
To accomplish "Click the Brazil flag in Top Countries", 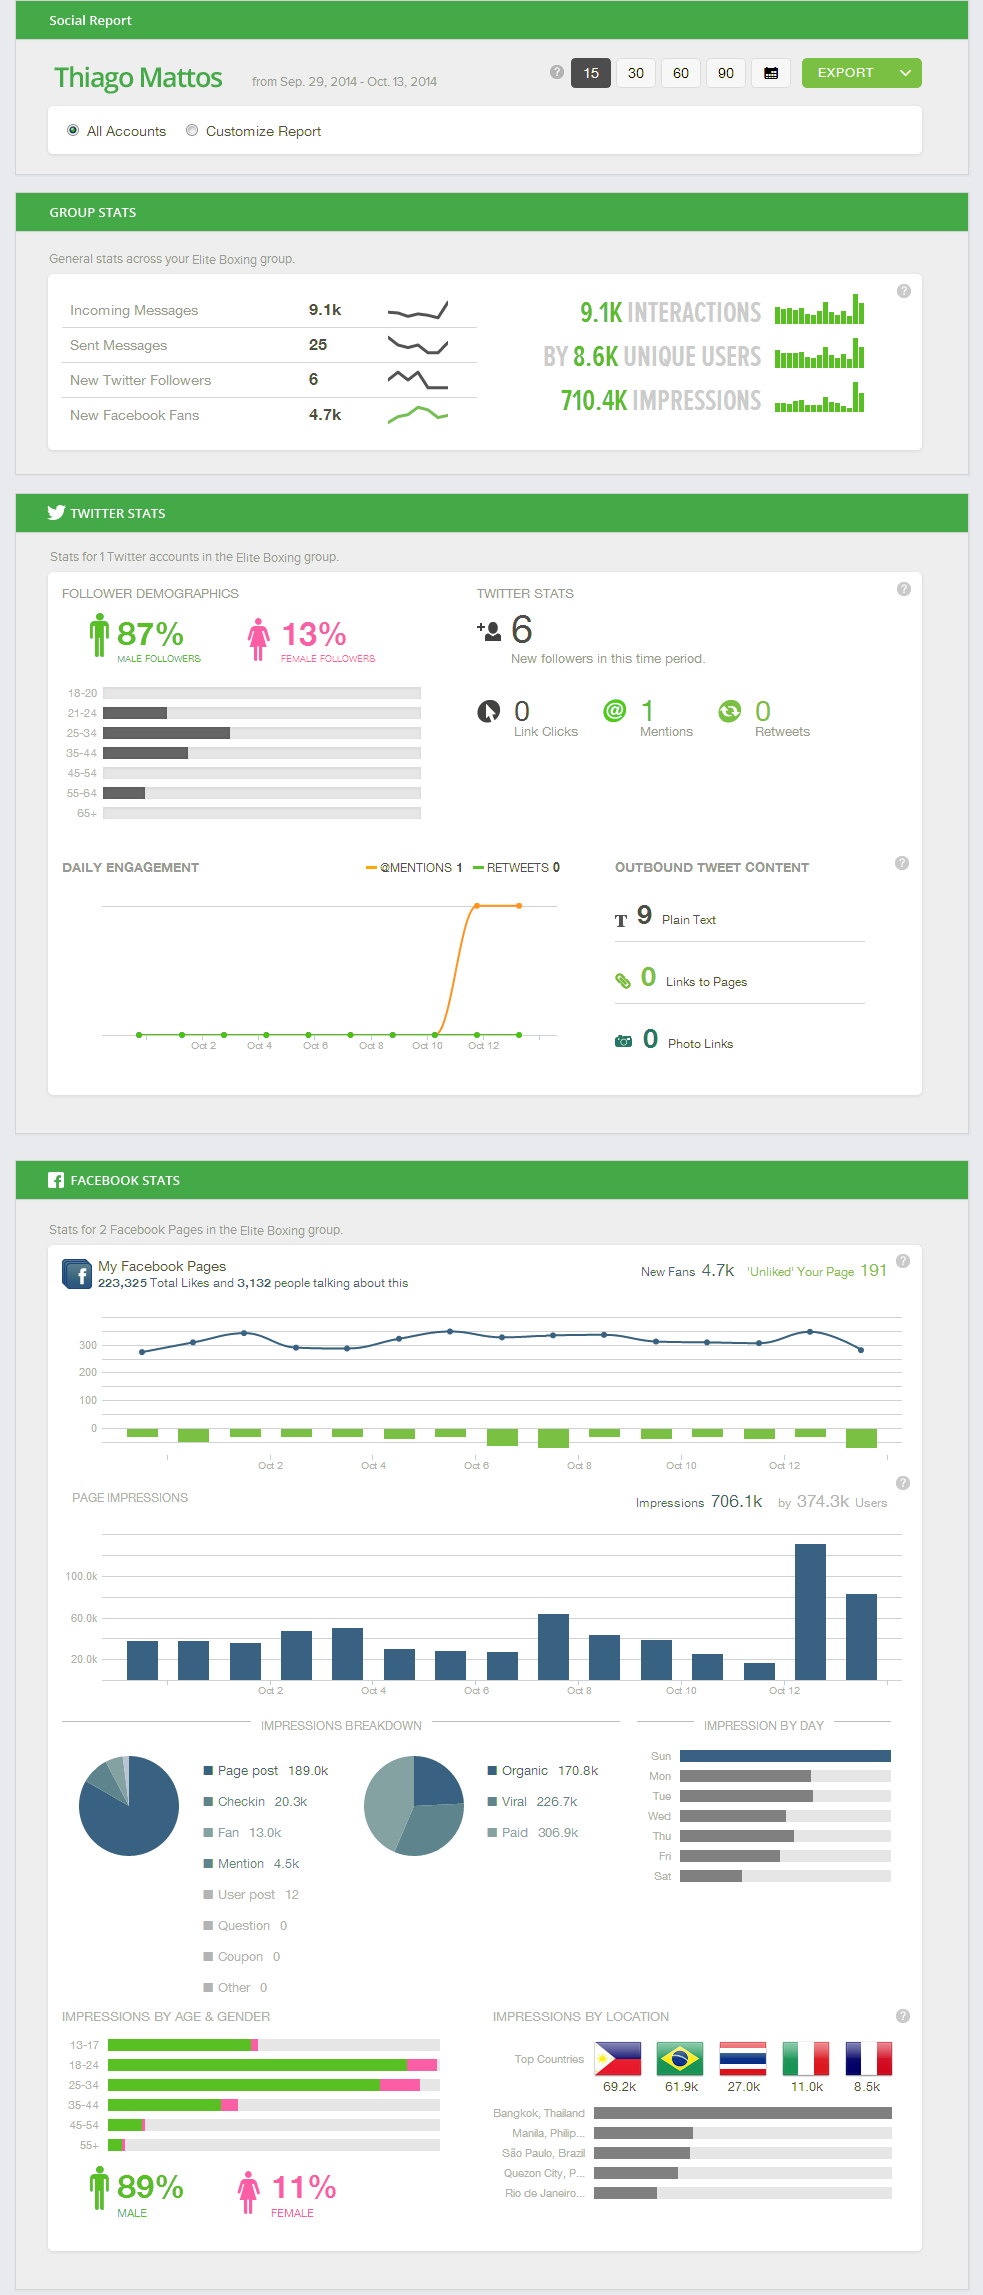I will (x=680, y=2059).
